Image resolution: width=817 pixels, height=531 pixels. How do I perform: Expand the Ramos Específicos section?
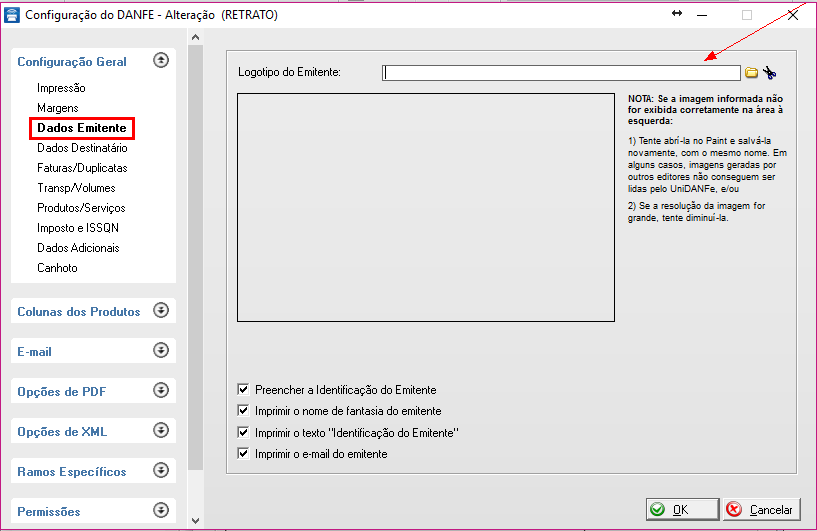click(161, 471)
